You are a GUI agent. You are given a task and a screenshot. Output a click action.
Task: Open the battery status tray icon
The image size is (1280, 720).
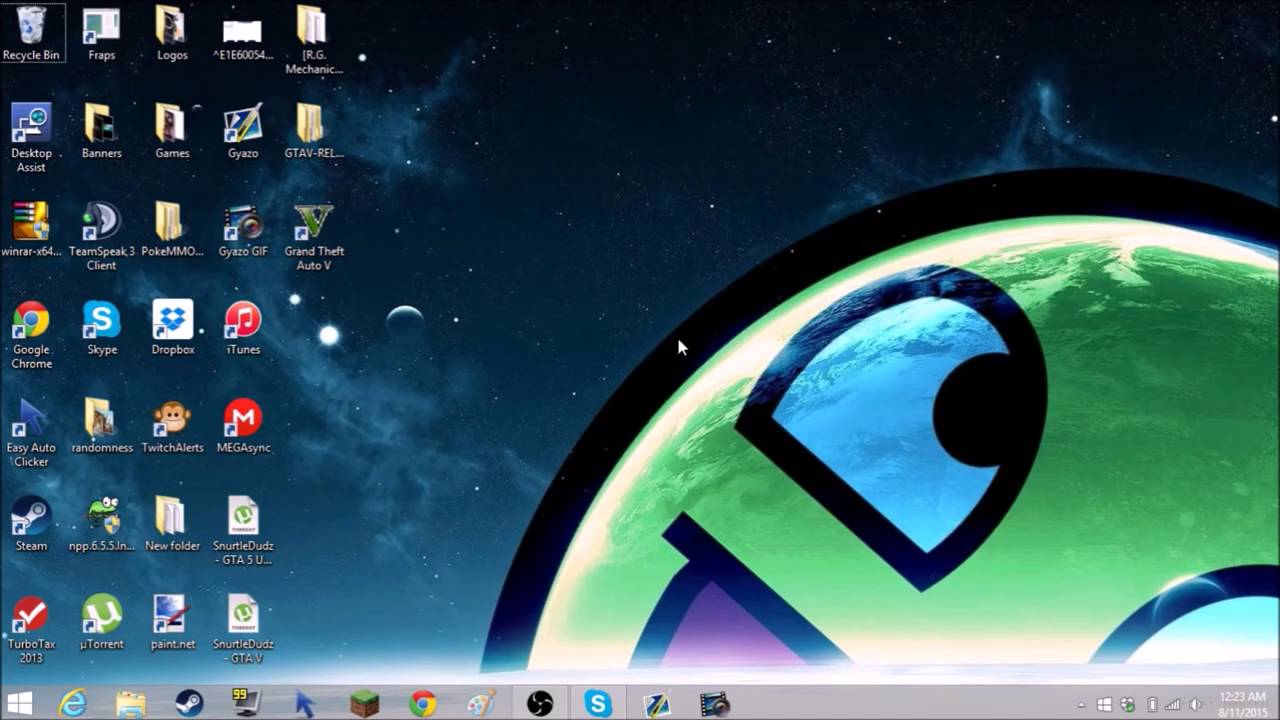[x=1152, y=705]
